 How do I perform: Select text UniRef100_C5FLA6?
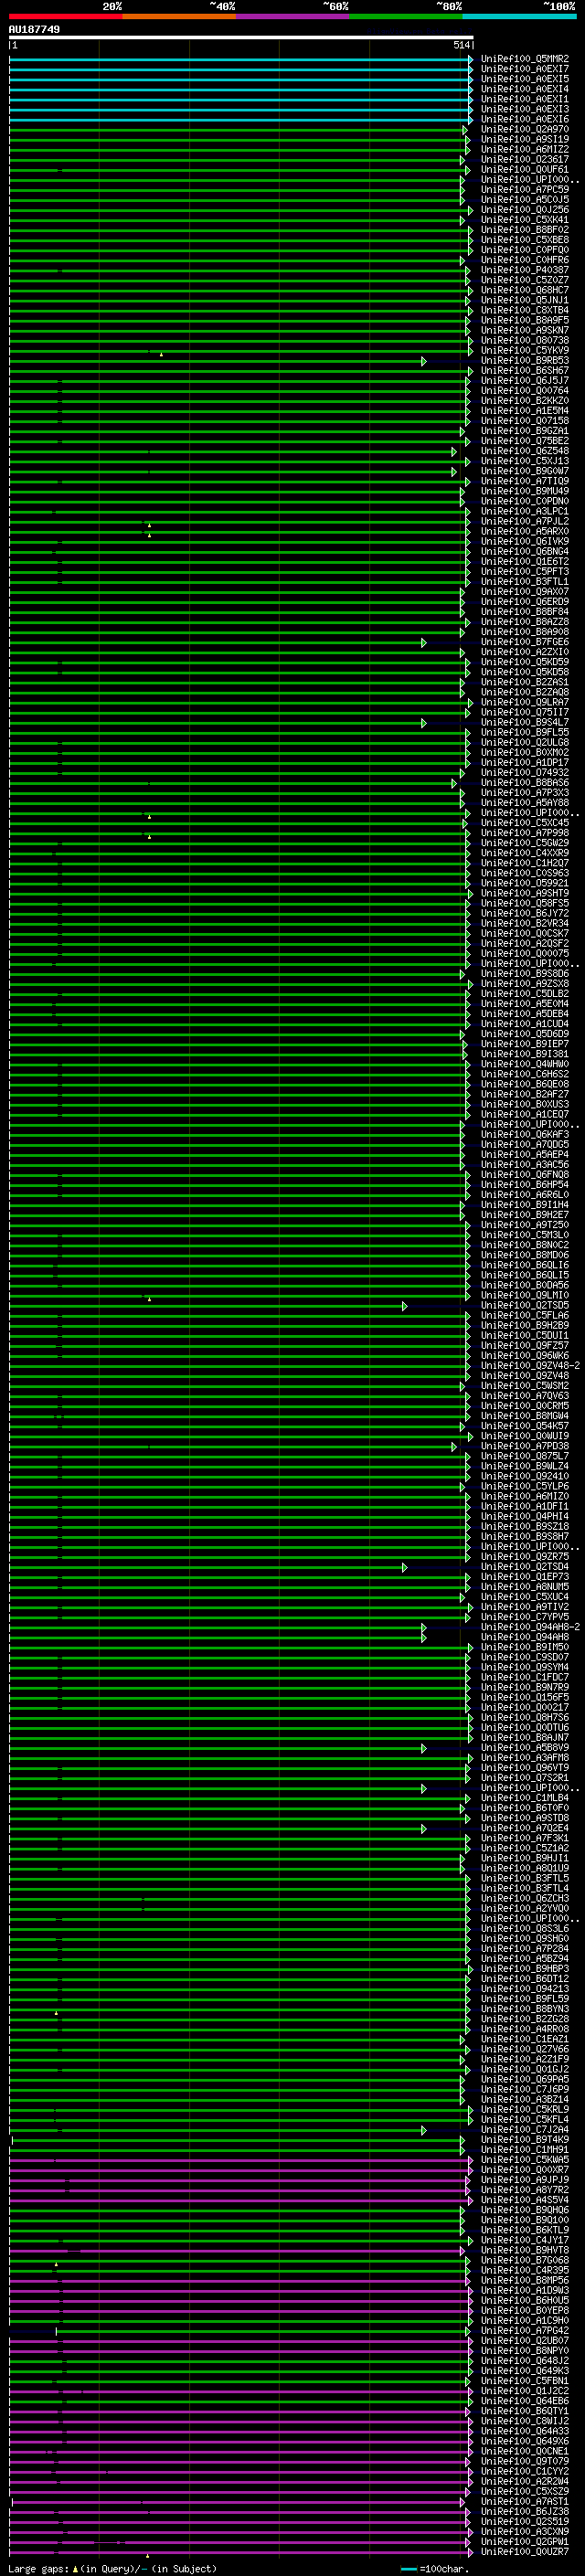(525, 1316)
